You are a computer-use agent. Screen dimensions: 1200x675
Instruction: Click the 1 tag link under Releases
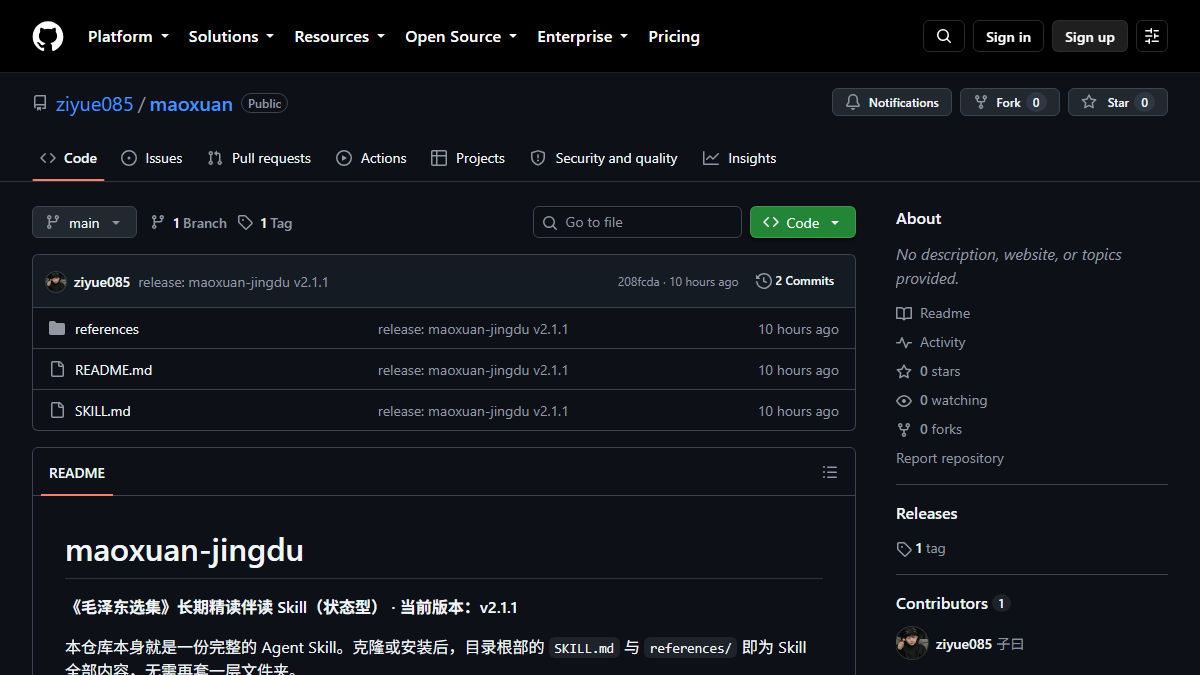tap(921, 549)
